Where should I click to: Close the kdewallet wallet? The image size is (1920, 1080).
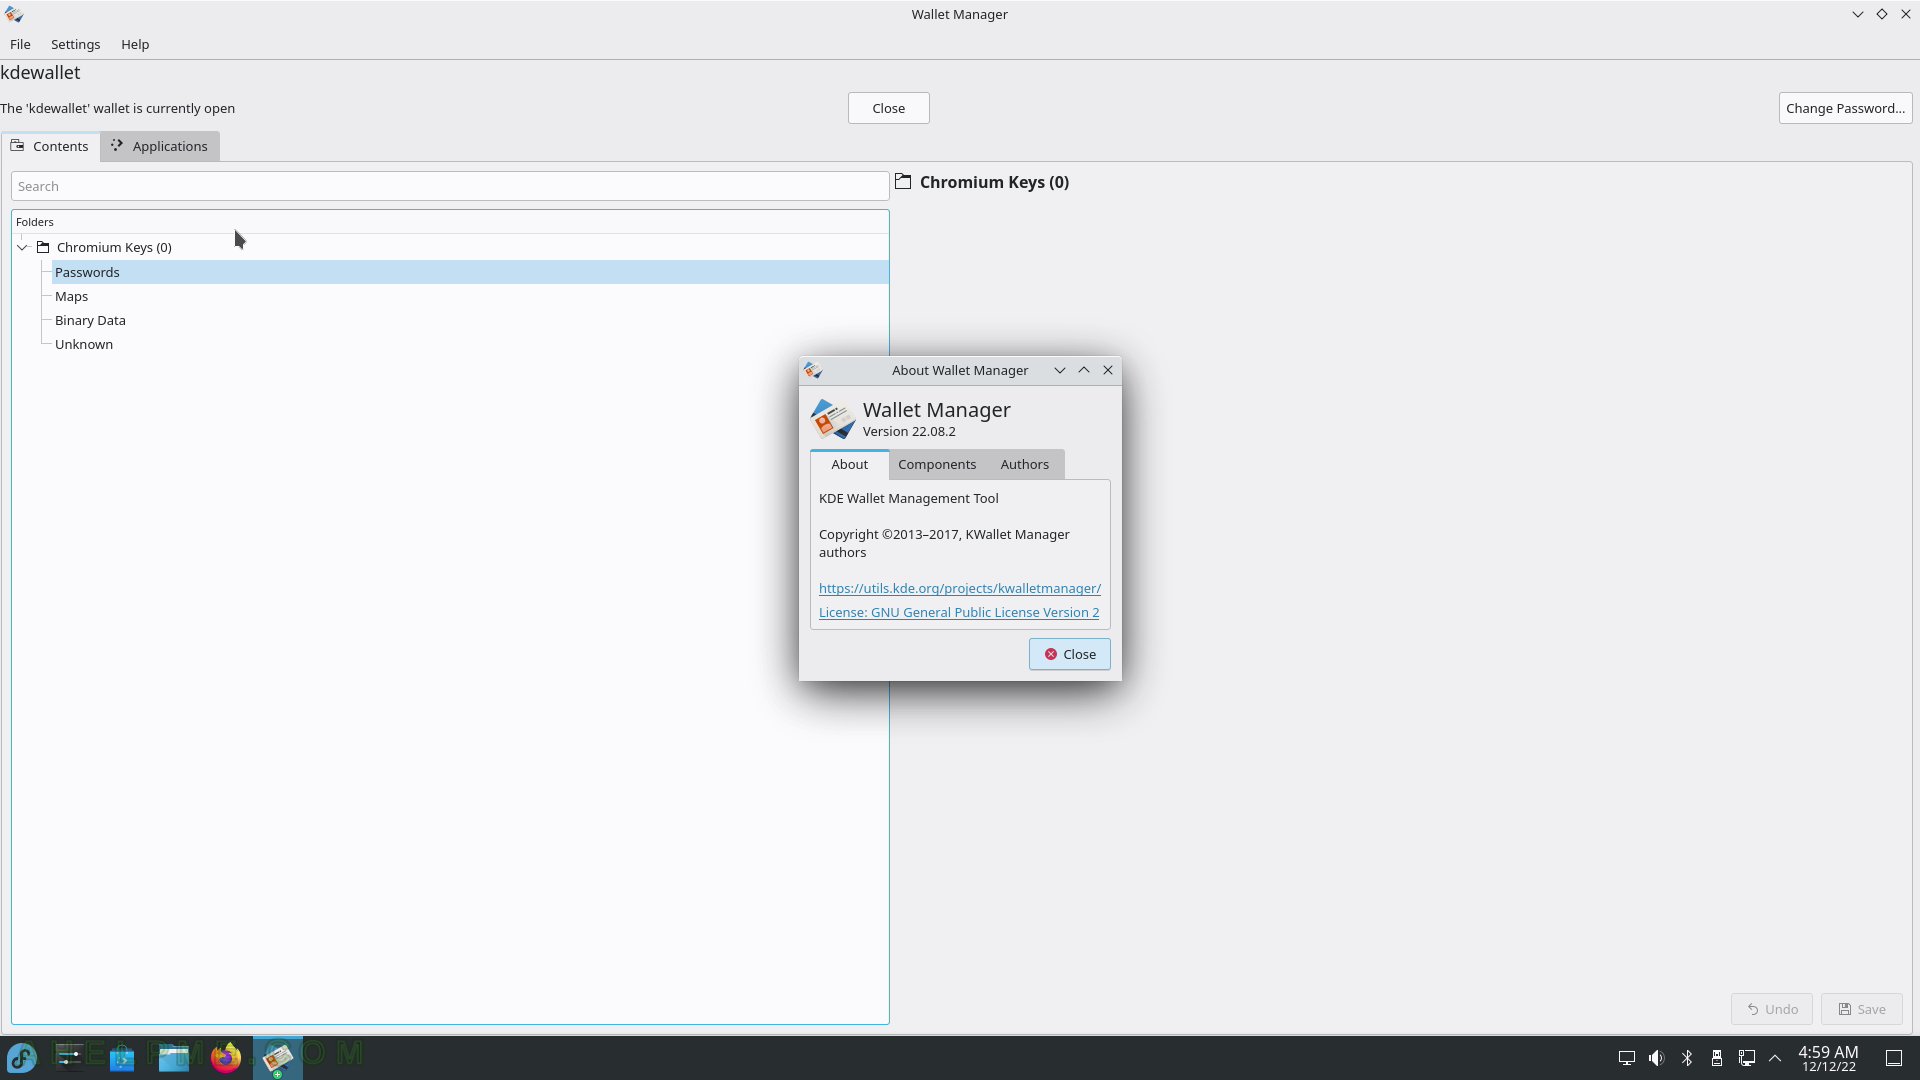(889, 108)
